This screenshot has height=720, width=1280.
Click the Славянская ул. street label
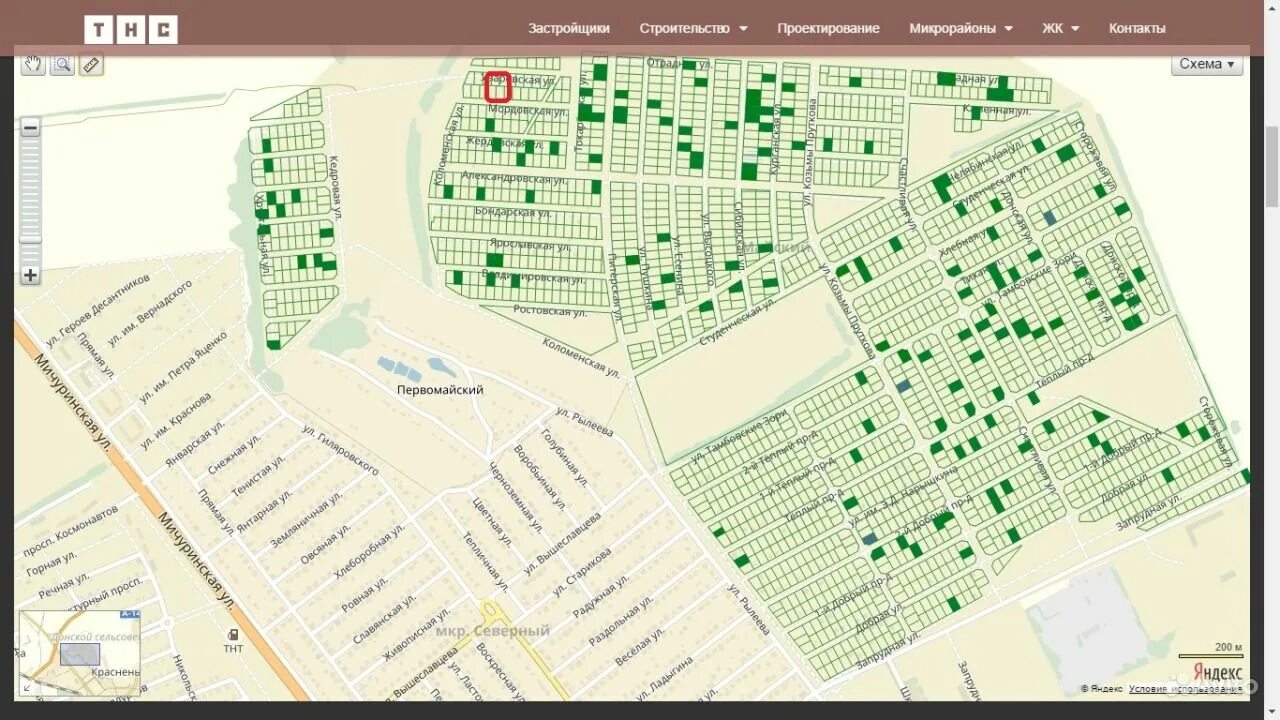[386, 619]
